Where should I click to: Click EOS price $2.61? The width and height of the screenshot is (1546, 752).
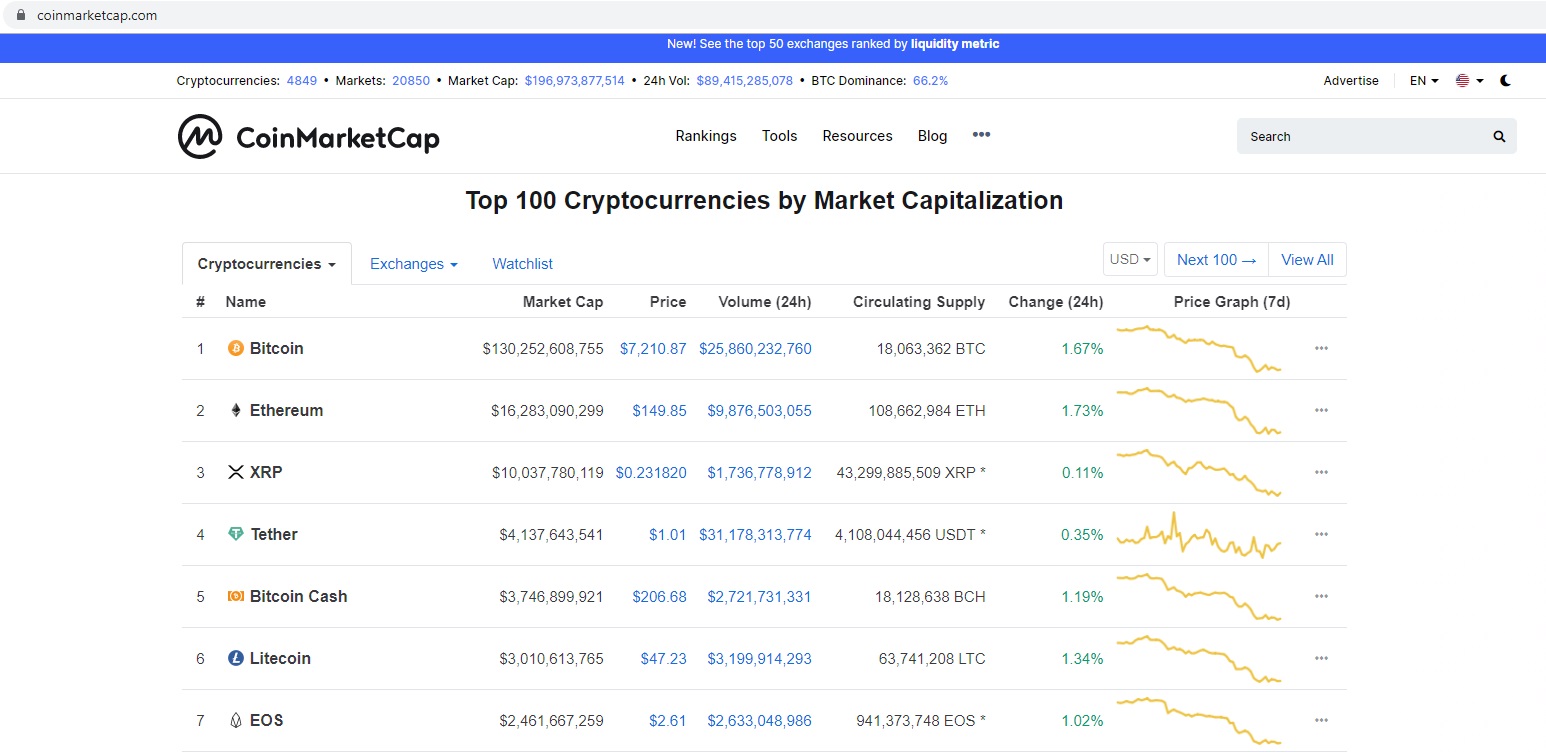pyautogui.click(x=667, y=721)
